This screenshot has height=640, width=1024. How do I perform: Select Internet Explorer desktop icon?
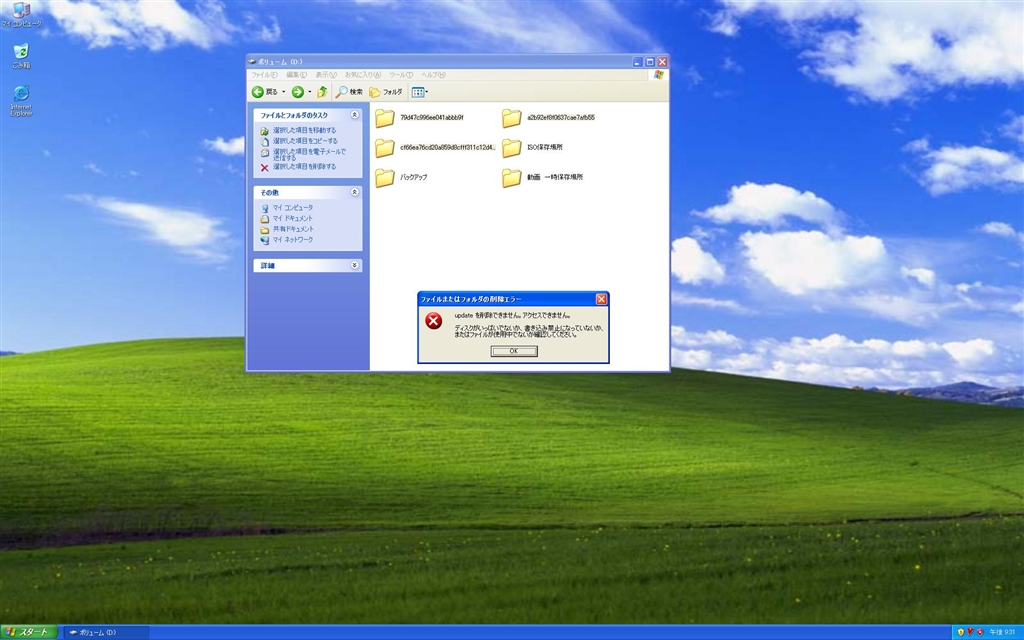(x=21, y=101)
